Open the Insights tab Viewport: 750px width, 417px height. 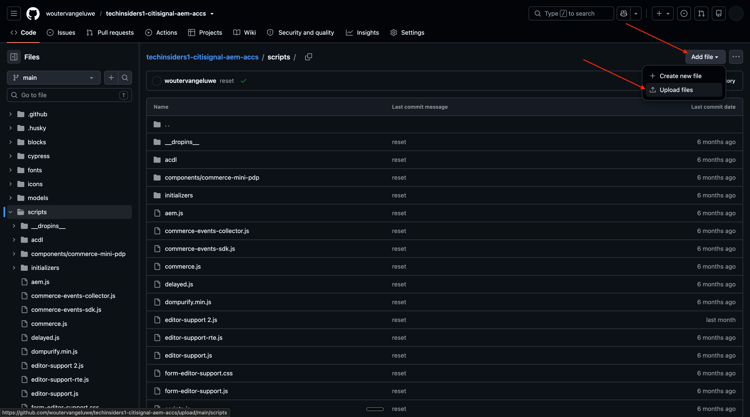click(363, 33)
